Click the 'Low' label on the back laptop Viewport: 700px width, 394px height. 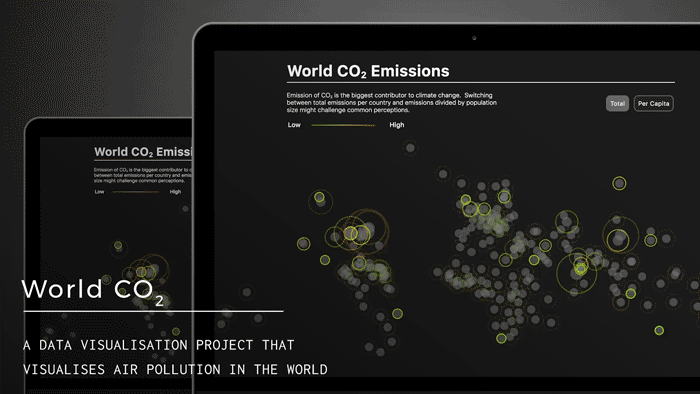click(99, 192)
